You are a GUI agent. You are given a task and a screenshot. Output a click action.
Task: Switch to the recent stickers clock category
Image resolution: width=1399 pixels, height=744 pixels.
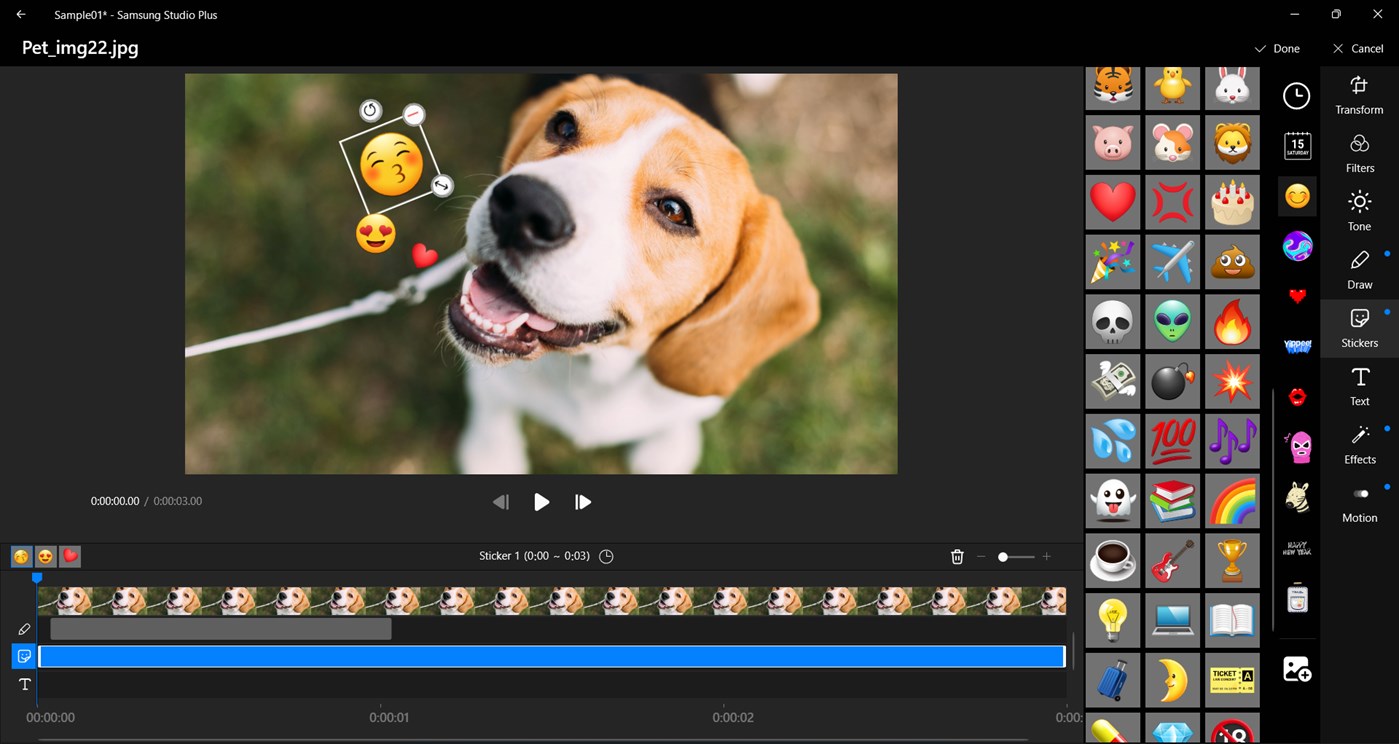coord(1297,96)
